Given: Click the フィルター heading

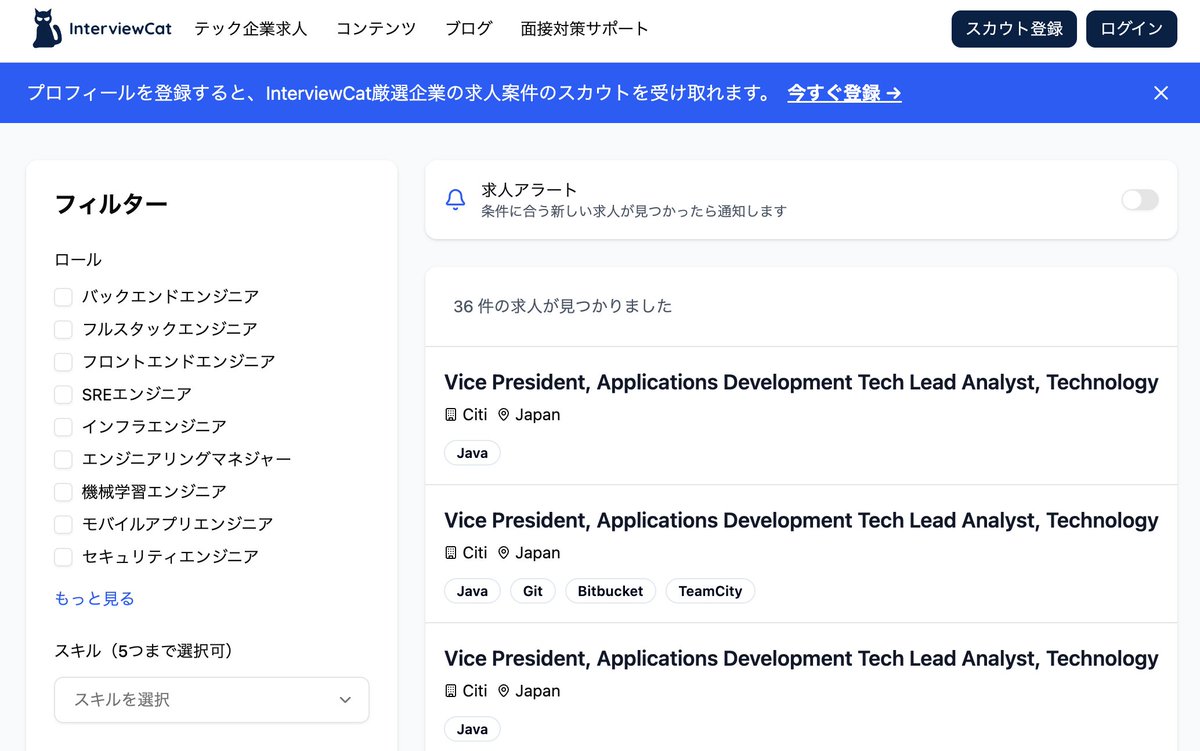Looking at the screenshot, I should pyautogui.click(x=111, y=204).
